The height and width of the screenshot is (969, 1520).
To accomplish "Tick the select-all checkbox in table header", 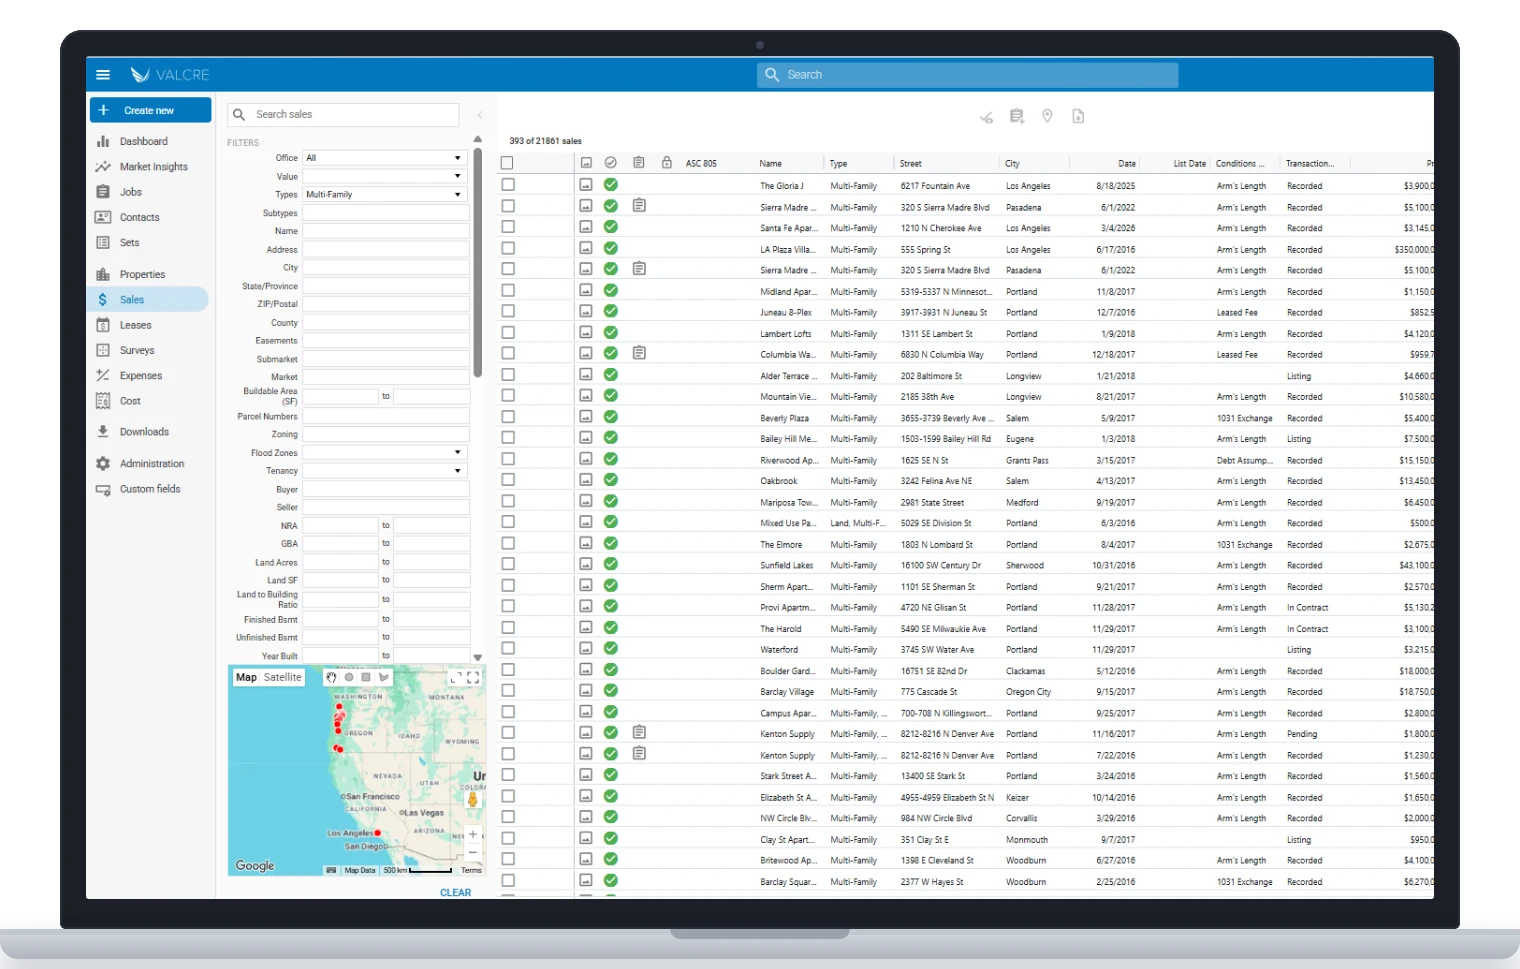I will 507,163.
